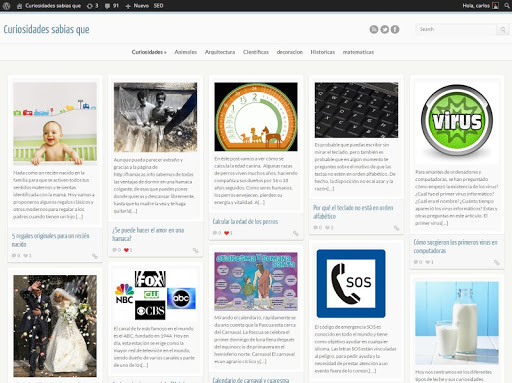The image size is (512, 383).
Task: Toggle the heart on the hamaca post
Action: pyautogui.click(x=126, y=250)
